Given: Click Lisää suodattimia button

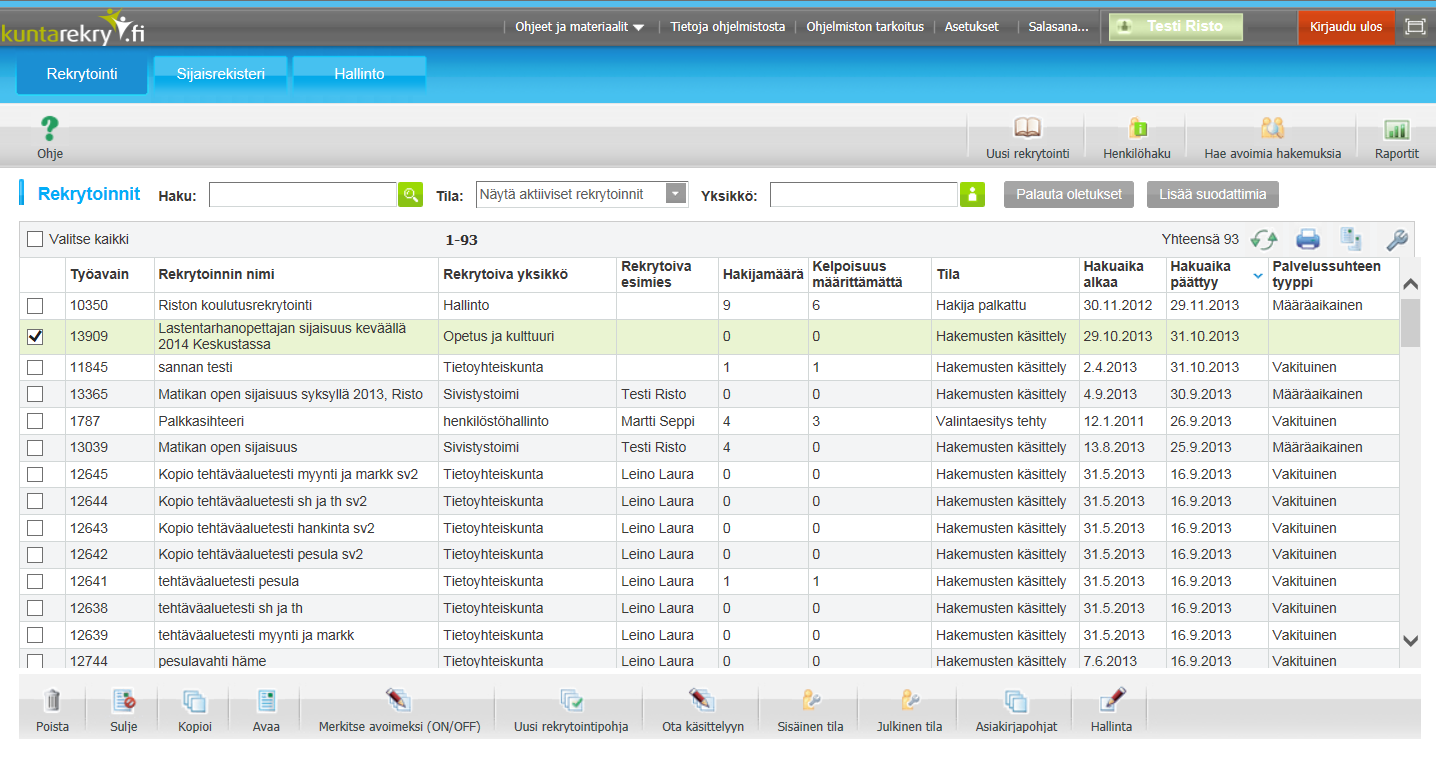Looking at the screenshot, I should 1213,194.
